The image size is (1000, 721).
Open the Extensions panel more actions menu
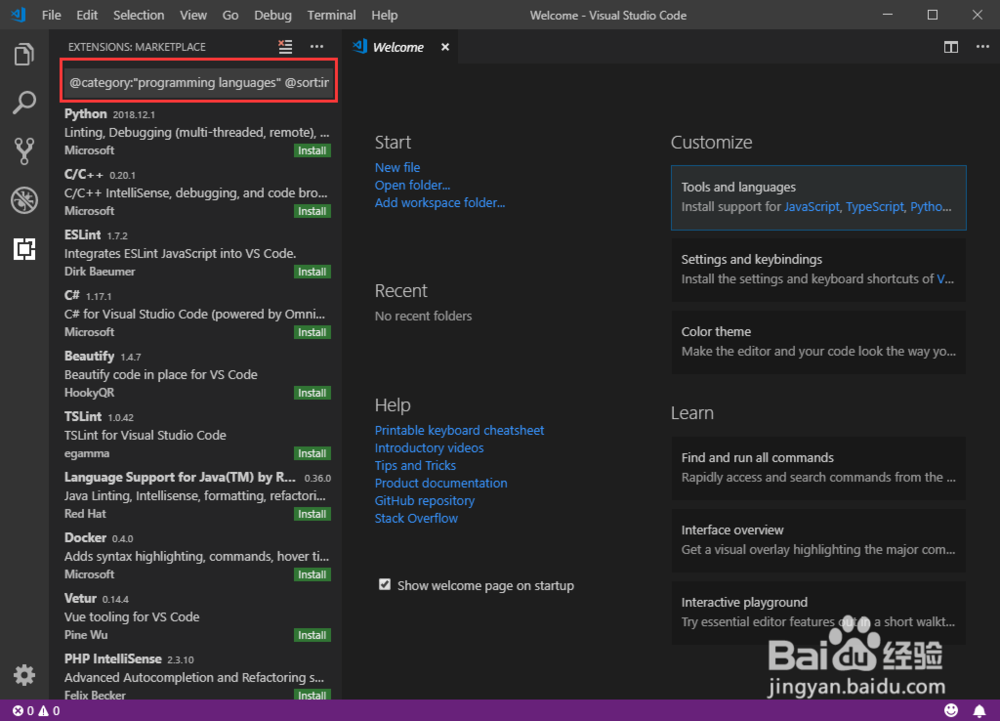point(316,47)
